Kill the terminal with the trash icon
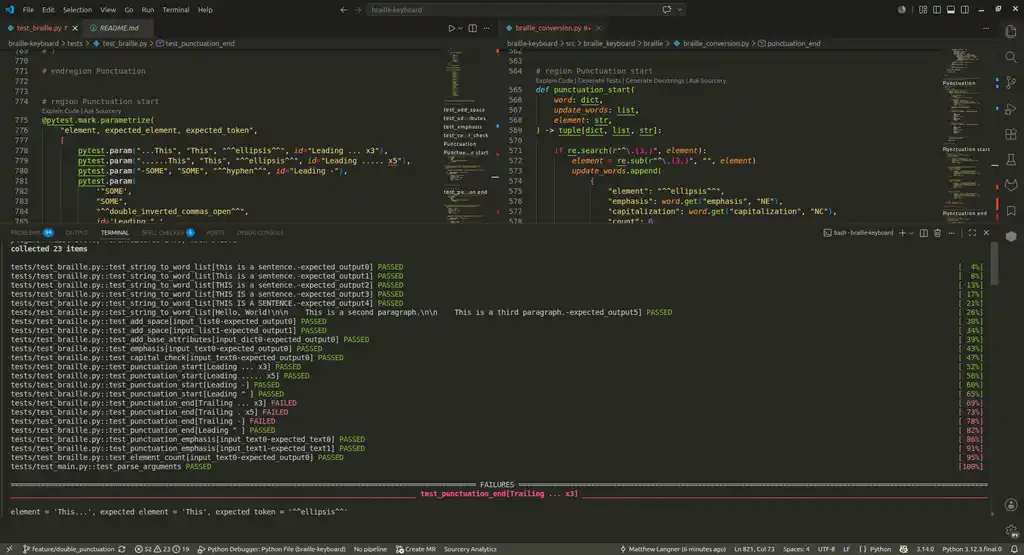The height and width of the screenshot is (555, 1024). tap(937, 232)
